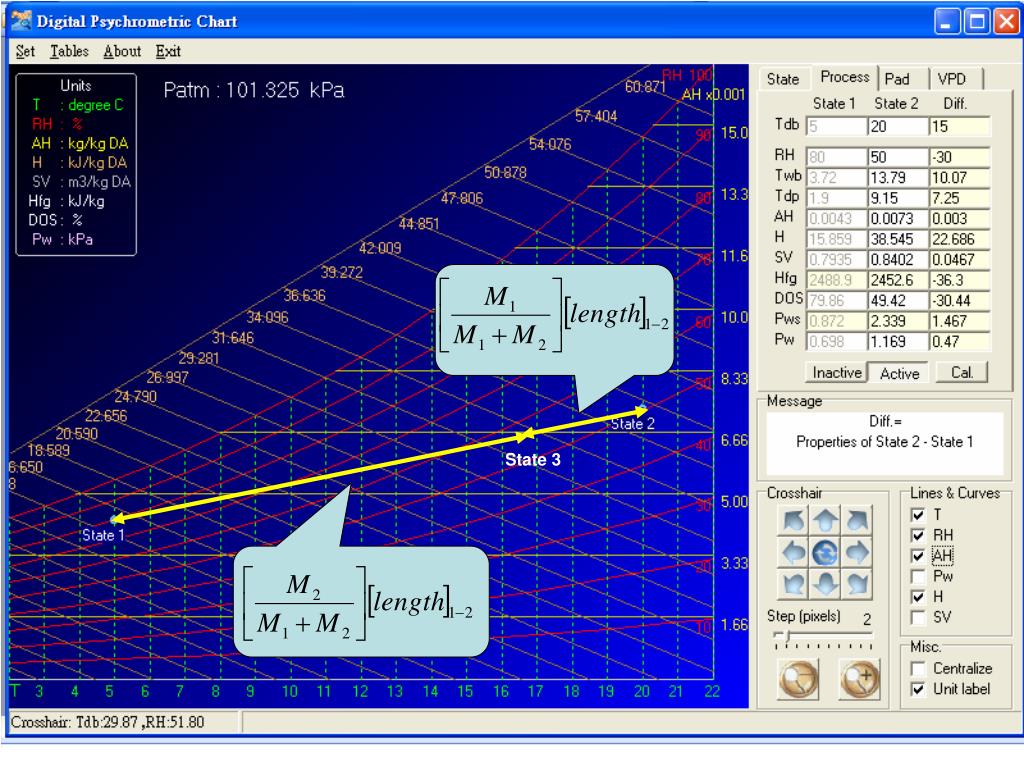1024x768 pixels.
Task: Move crosshair left with arrow button
Action: 793,552
